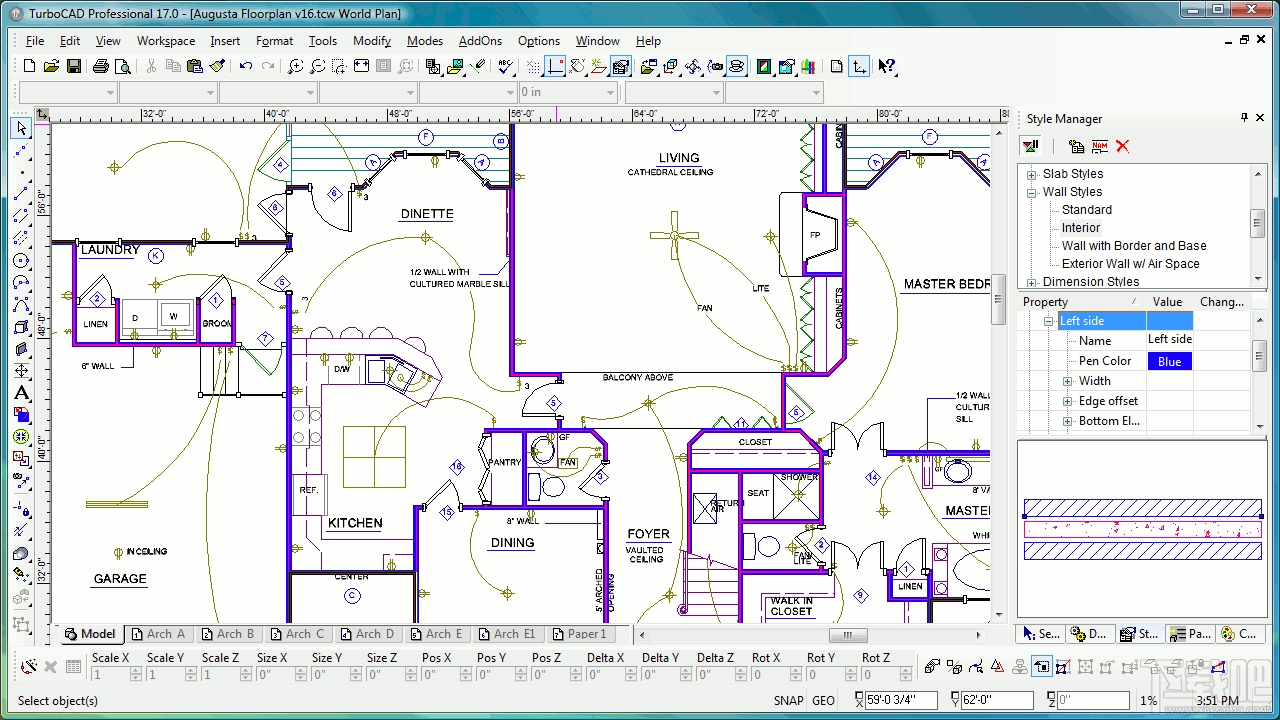Click the Format Painter brush icon
The image size is (1280, 720).
[x=218, y=66]
